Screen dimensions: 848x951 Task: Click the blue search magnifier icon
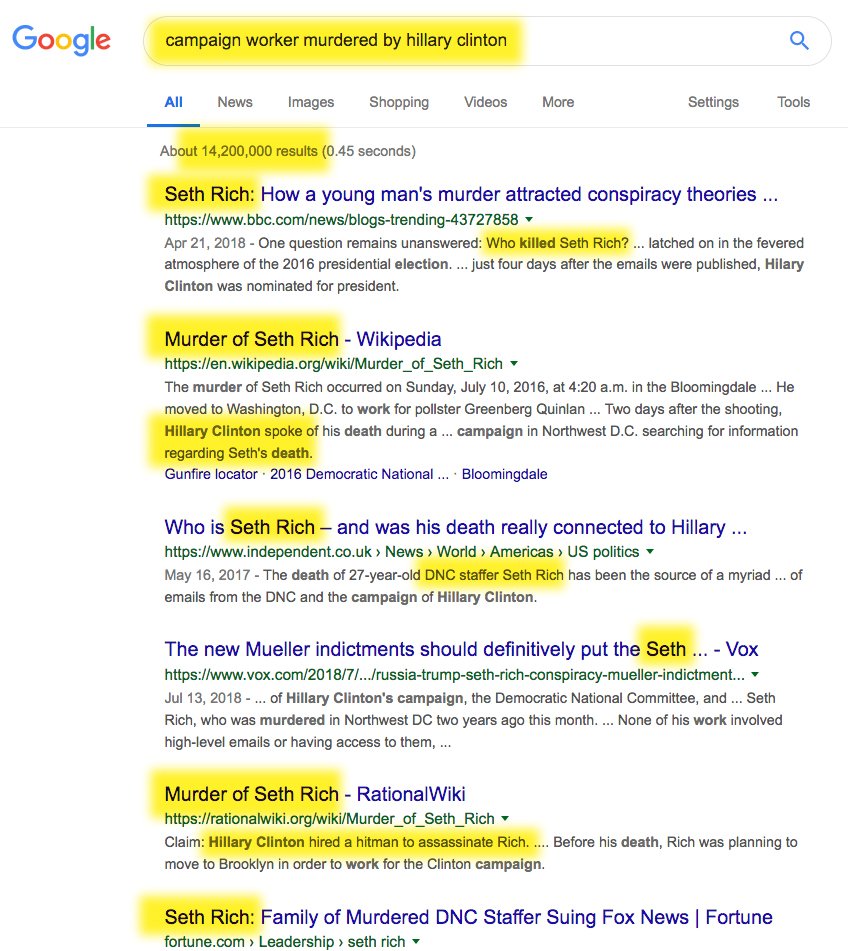(x=799, y=41)
